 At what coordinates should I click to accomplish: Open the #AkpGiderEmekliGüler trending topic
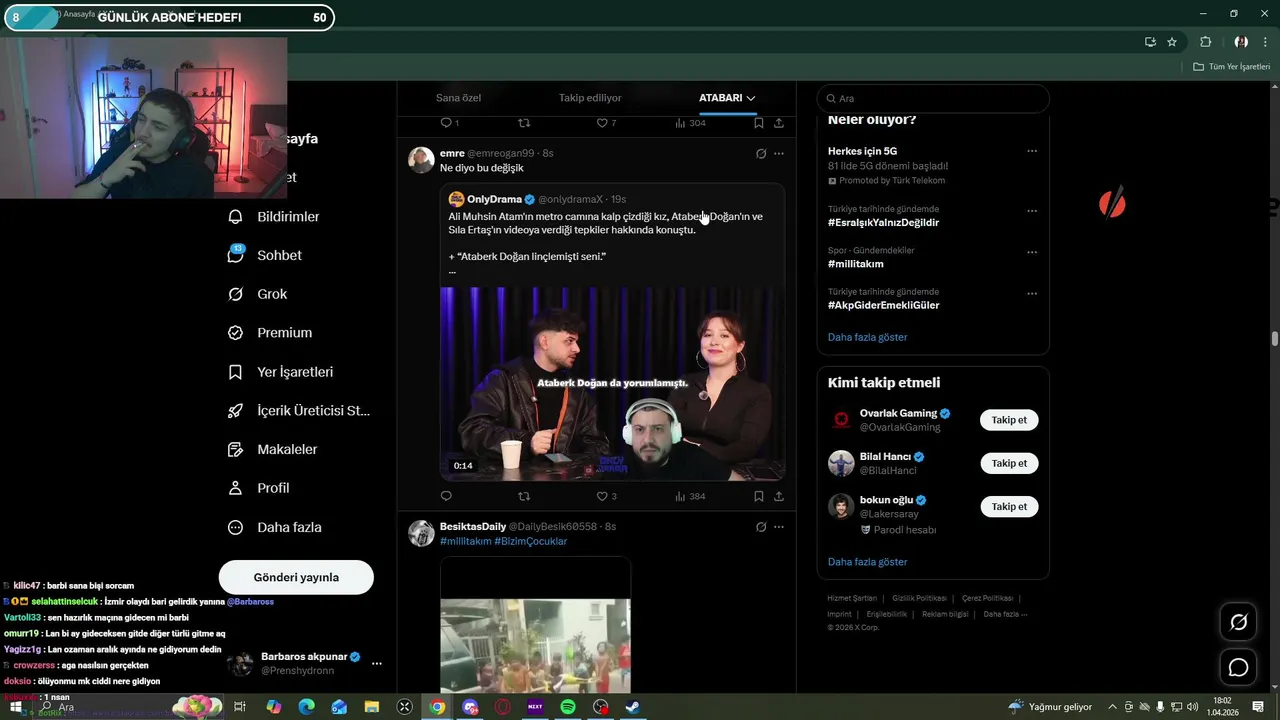coord(883,305)
